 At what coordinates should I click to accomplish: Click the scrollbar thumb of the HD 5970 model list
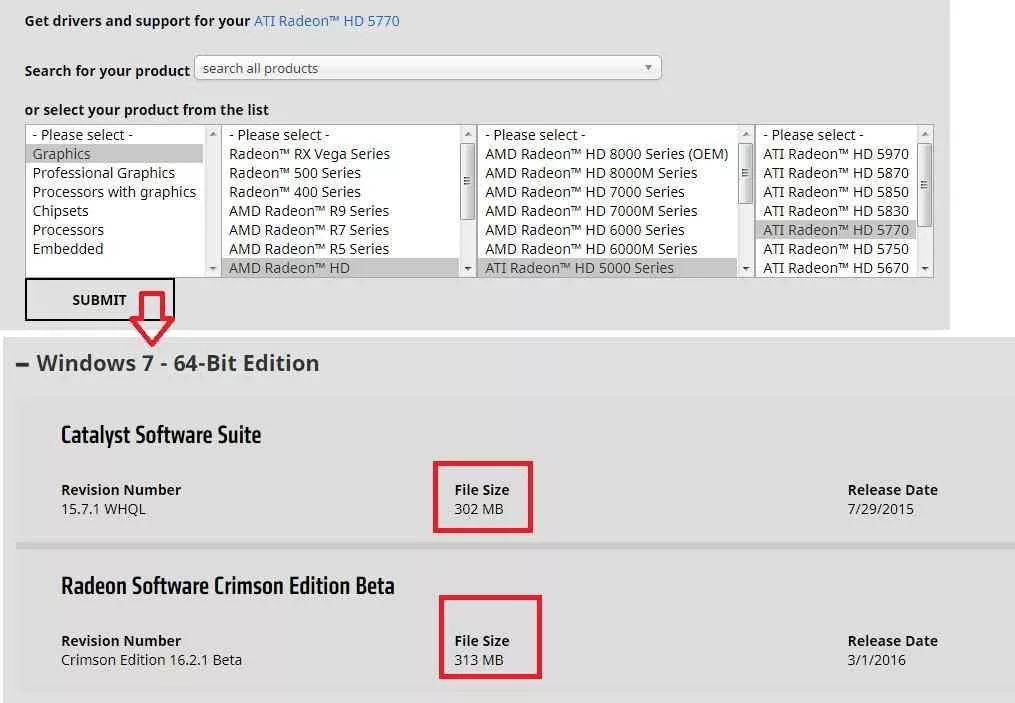point(925,185)
